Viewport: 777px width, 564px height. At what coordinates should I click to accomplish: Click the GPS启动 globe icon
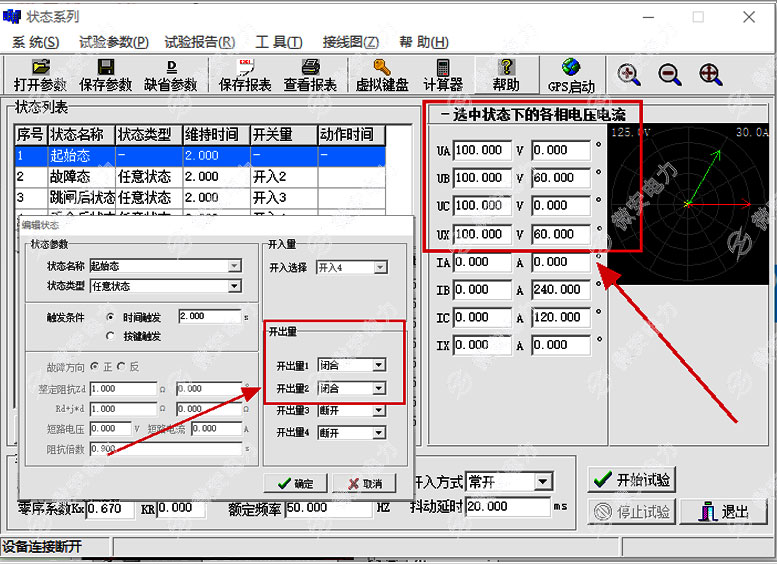571,67
